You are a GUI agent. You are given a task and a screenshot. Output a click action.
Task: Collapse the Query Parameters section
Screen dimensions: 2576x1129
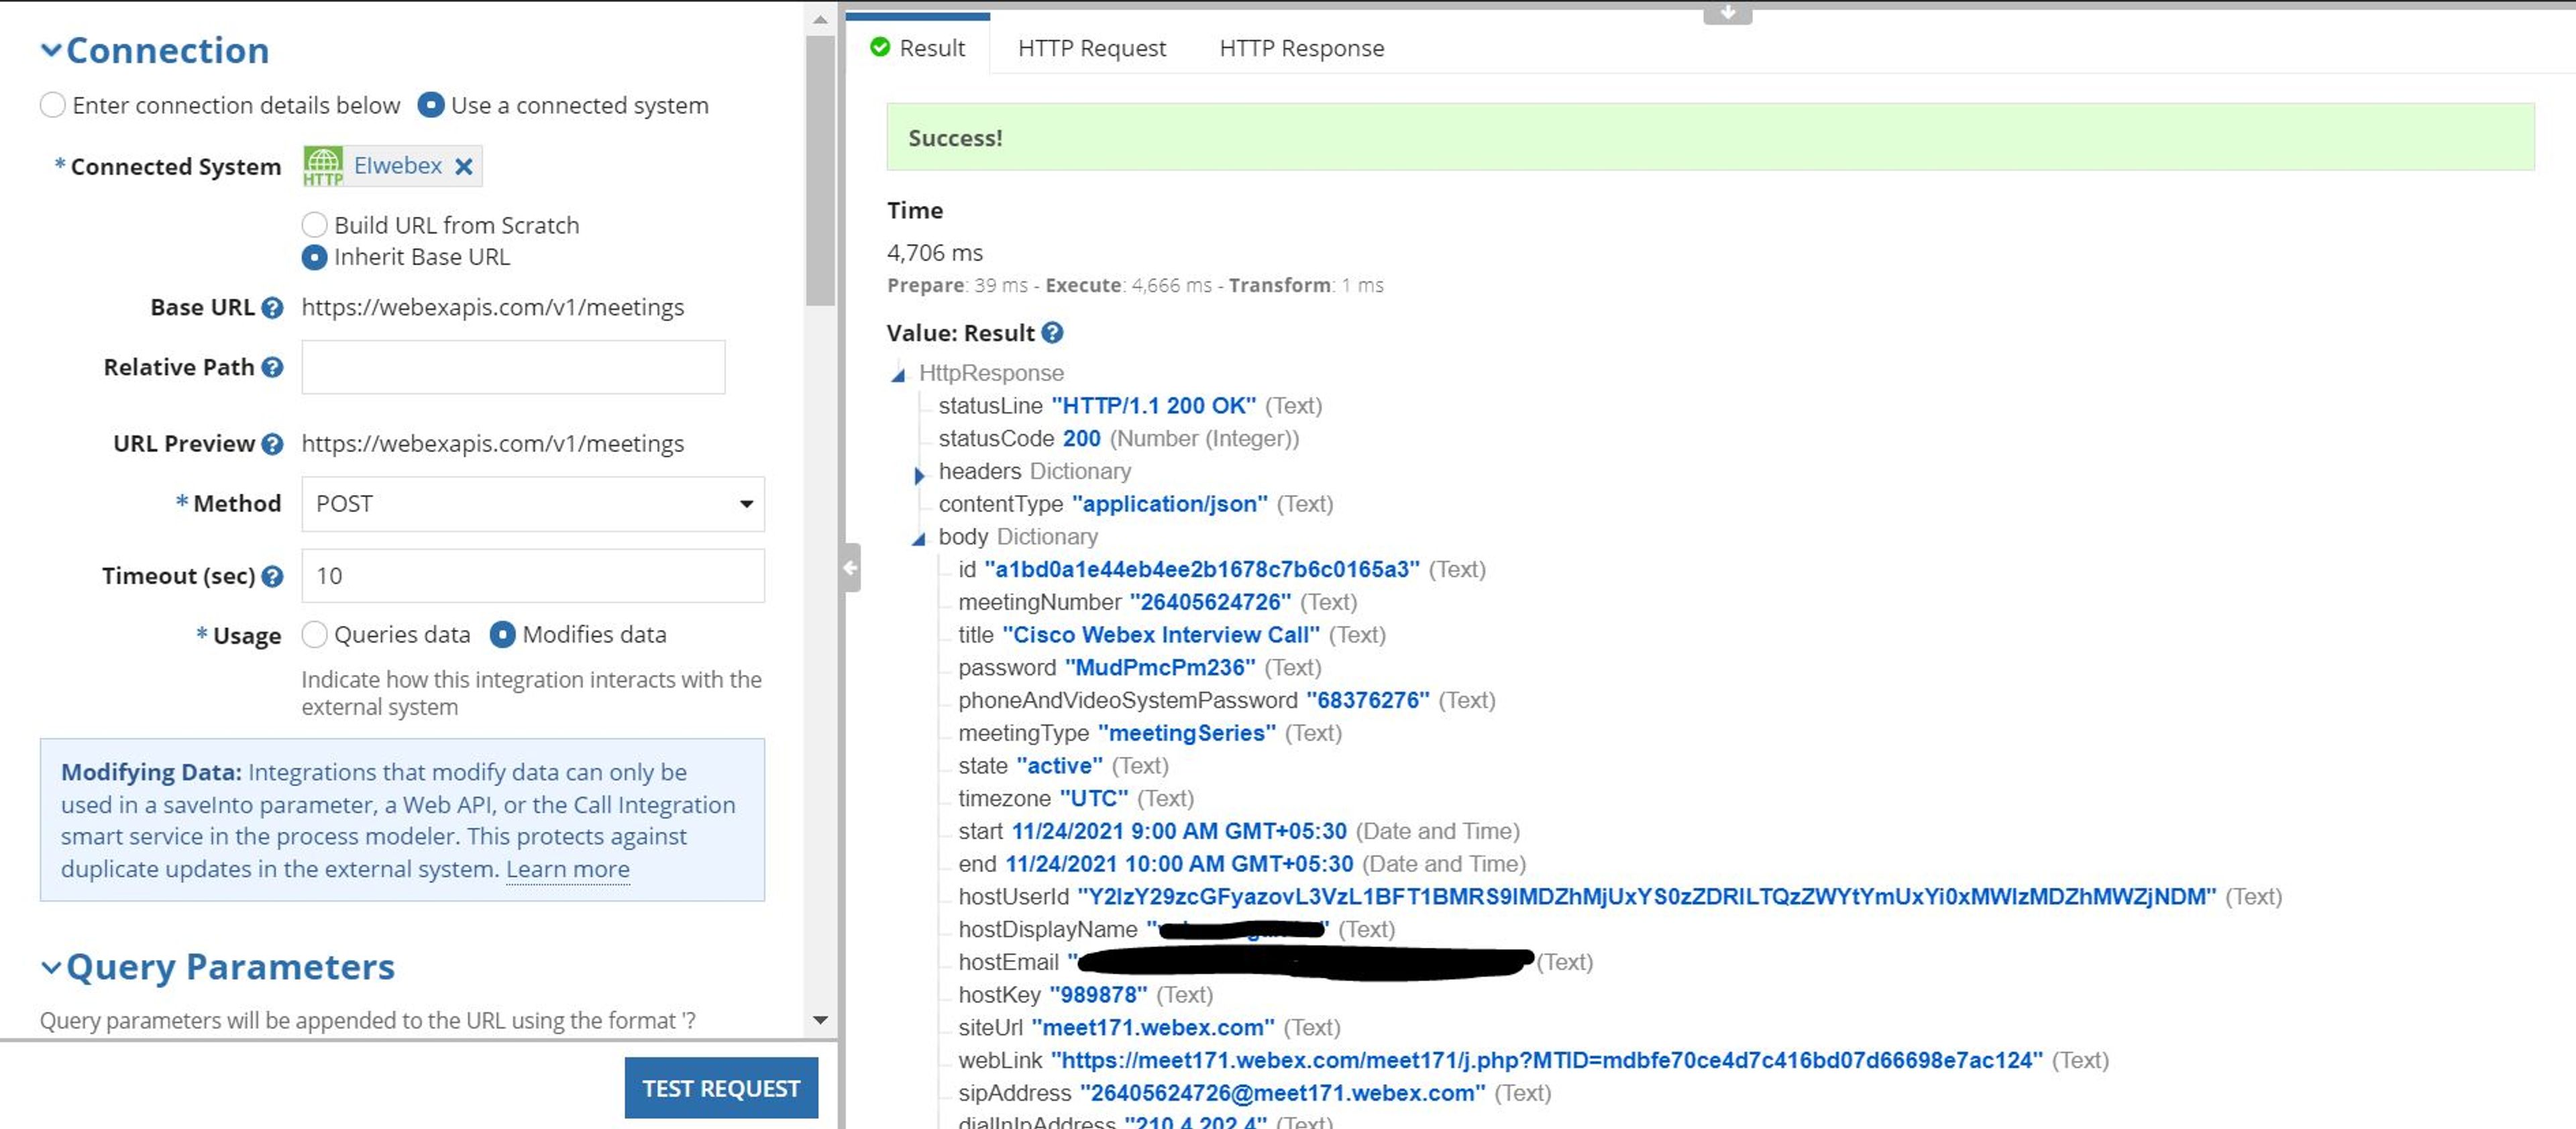[51, 967]
